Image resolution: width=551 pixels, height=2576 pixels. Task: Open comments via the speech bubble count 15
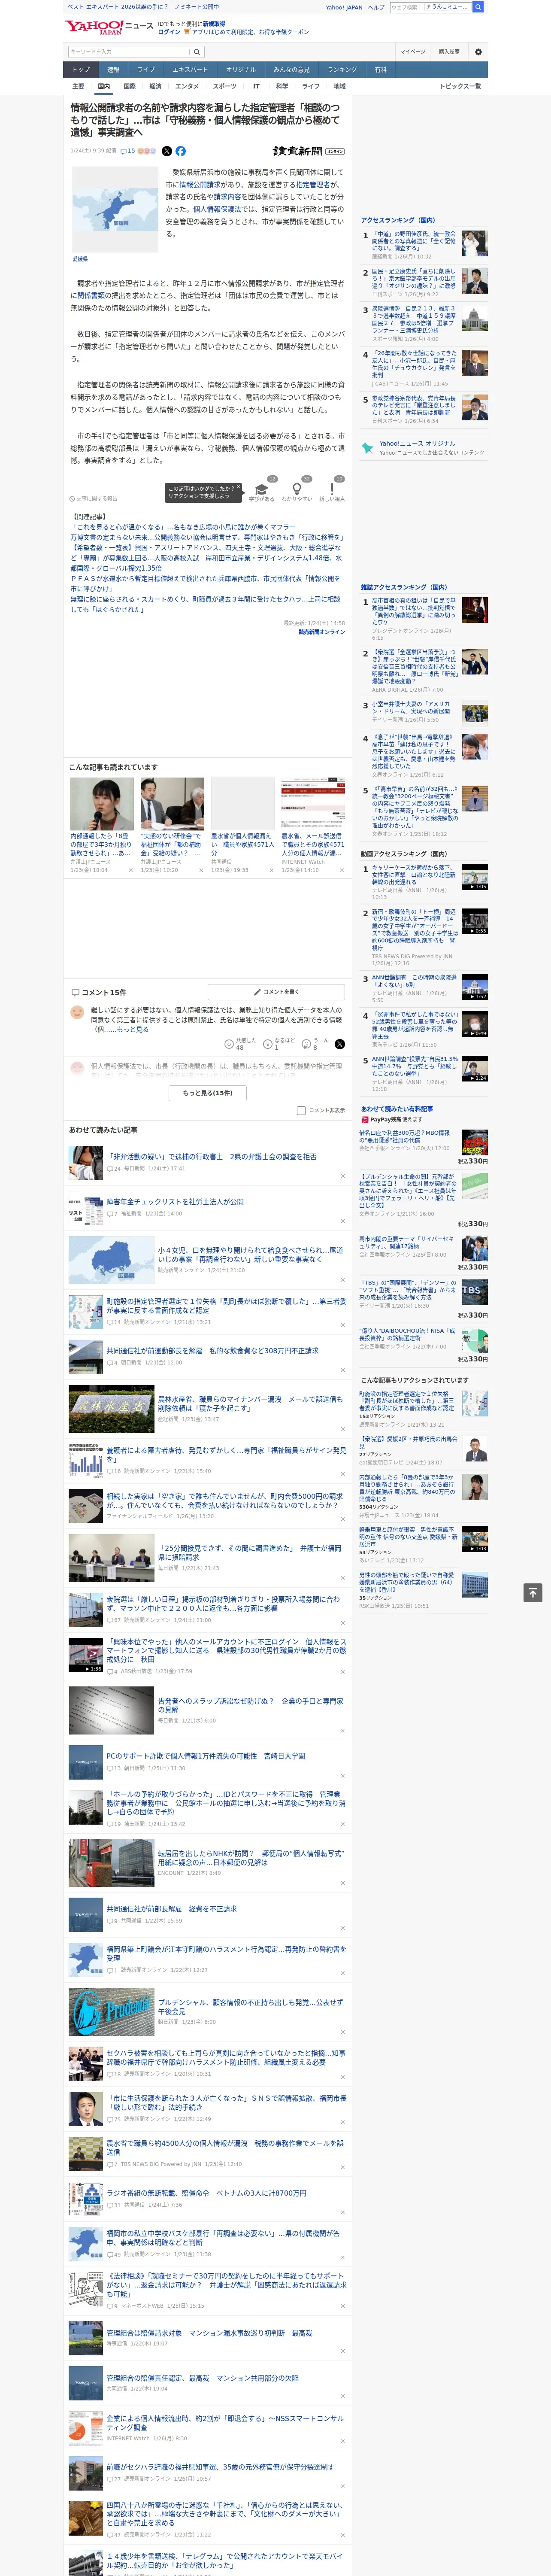pyautogui.click(x=128, y=151)
